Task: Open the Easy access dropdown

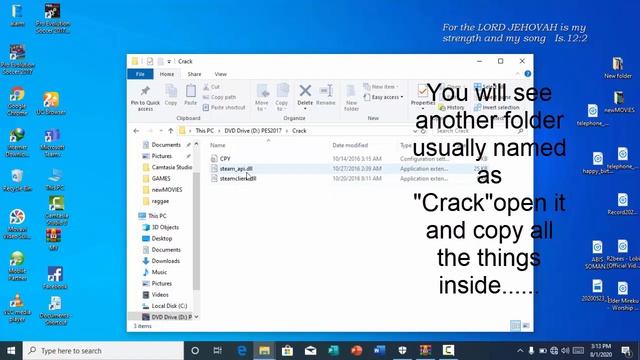Action: 383,97
